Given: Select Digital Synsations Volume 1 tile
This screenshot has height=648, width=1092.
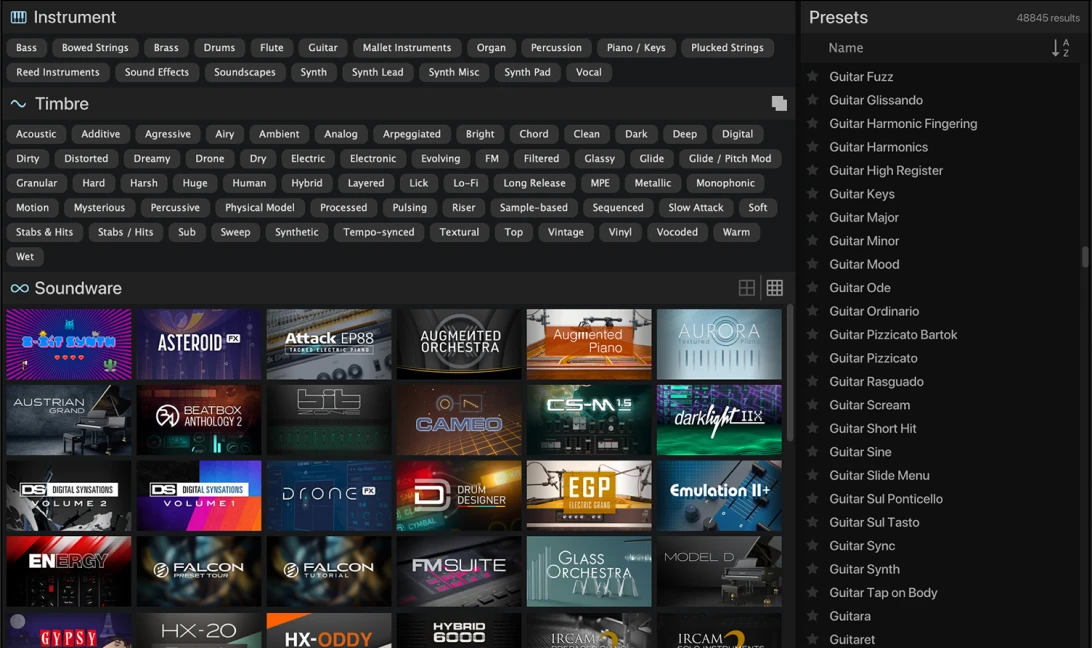Looking at the screenshot, I should (x=199, y=495).
